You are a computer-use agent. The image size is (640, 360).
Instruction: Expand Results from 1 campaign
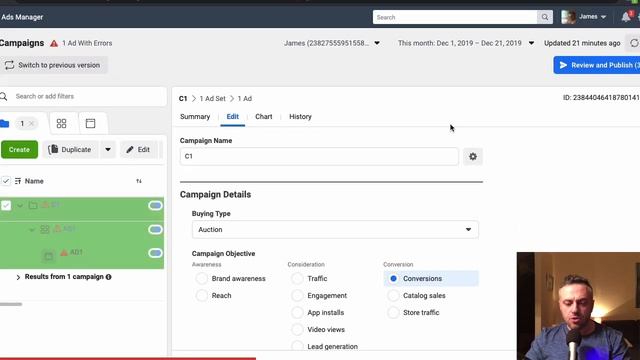coord(18,277)
